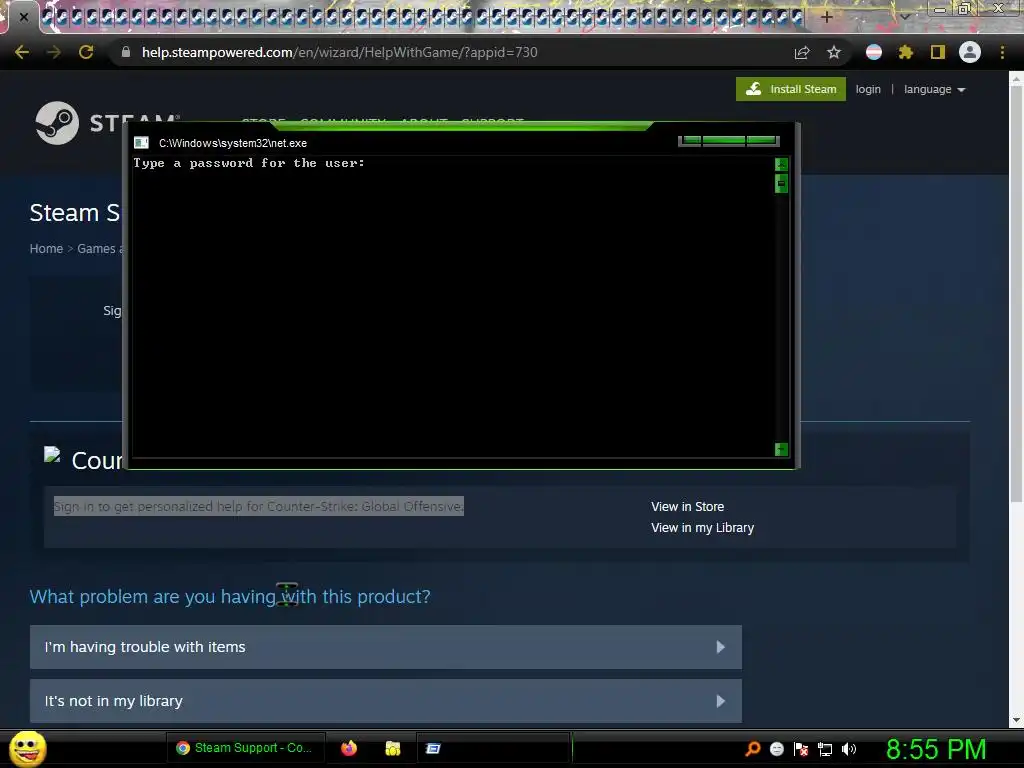Close the active tab with its X
This screenshot has width=1024, height=768.
click(24, 18)
